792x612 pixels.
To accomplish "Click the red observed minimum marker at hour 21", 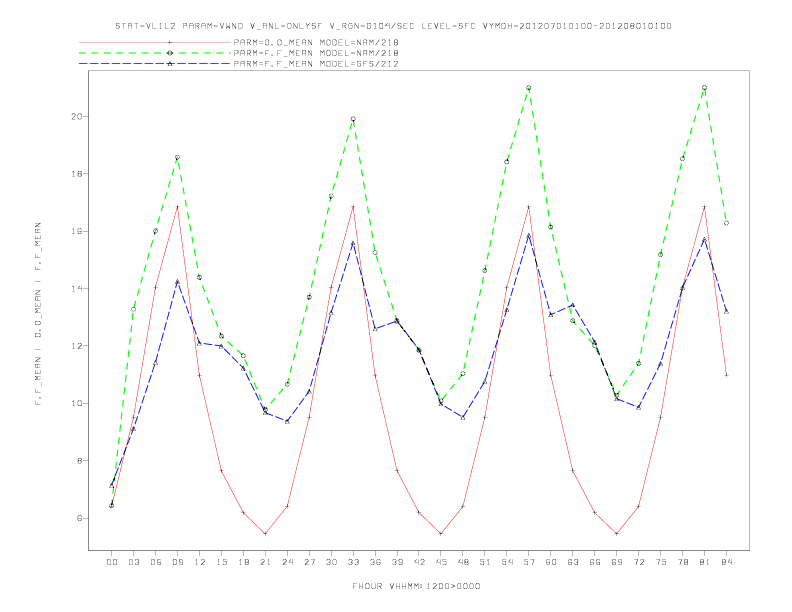I will coord(265,534).
